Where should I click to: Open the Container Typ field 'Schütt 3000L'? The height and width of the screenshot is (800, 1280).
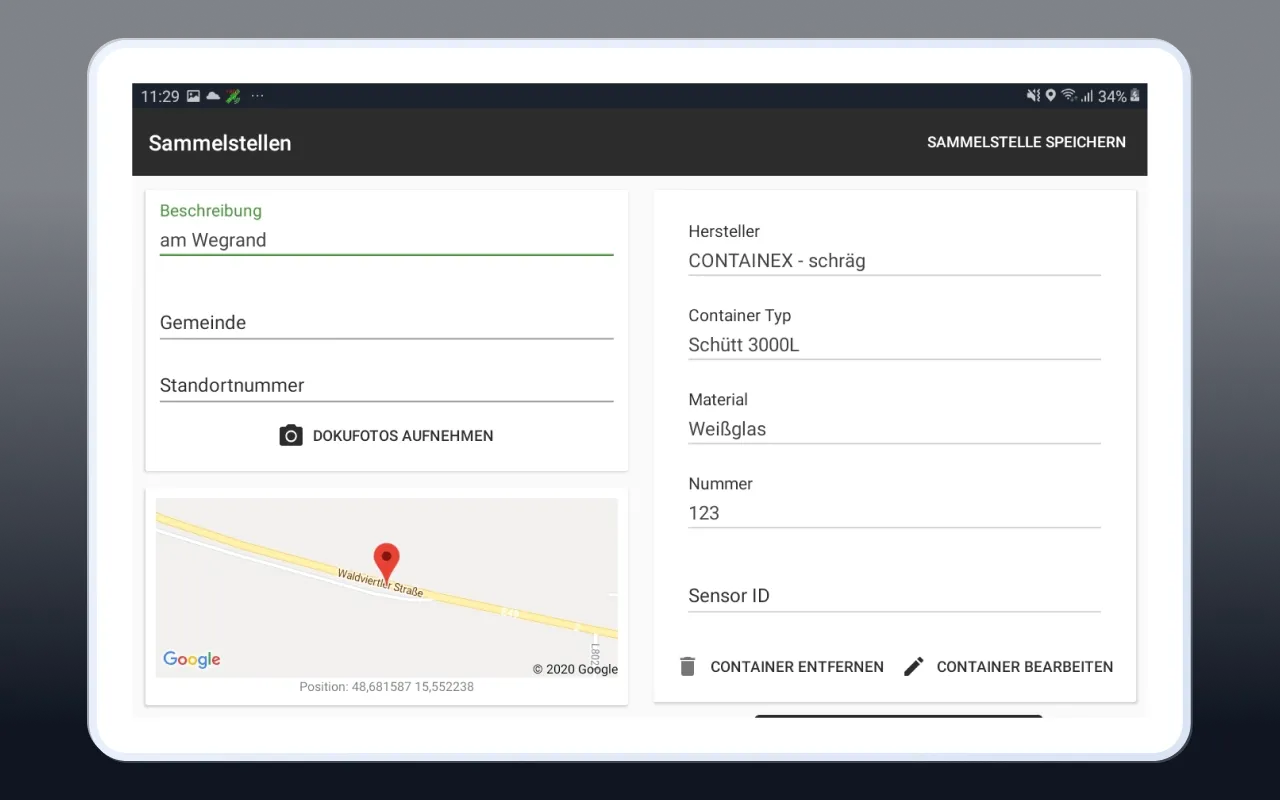[x=894, y=345]
